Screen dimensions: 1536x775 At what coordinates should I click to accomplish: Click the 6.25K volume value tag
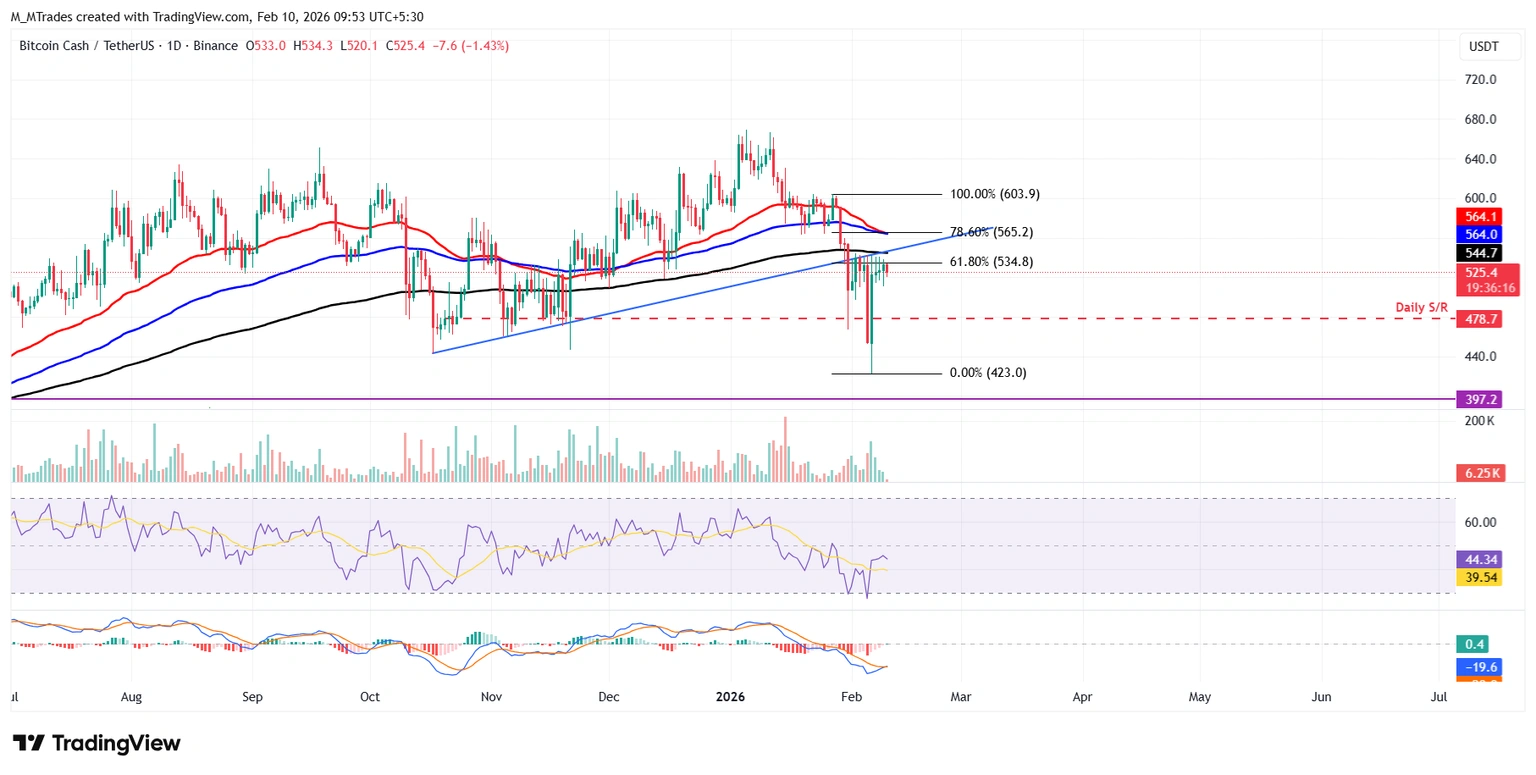pyautogui.click(x=1480, y=472)
